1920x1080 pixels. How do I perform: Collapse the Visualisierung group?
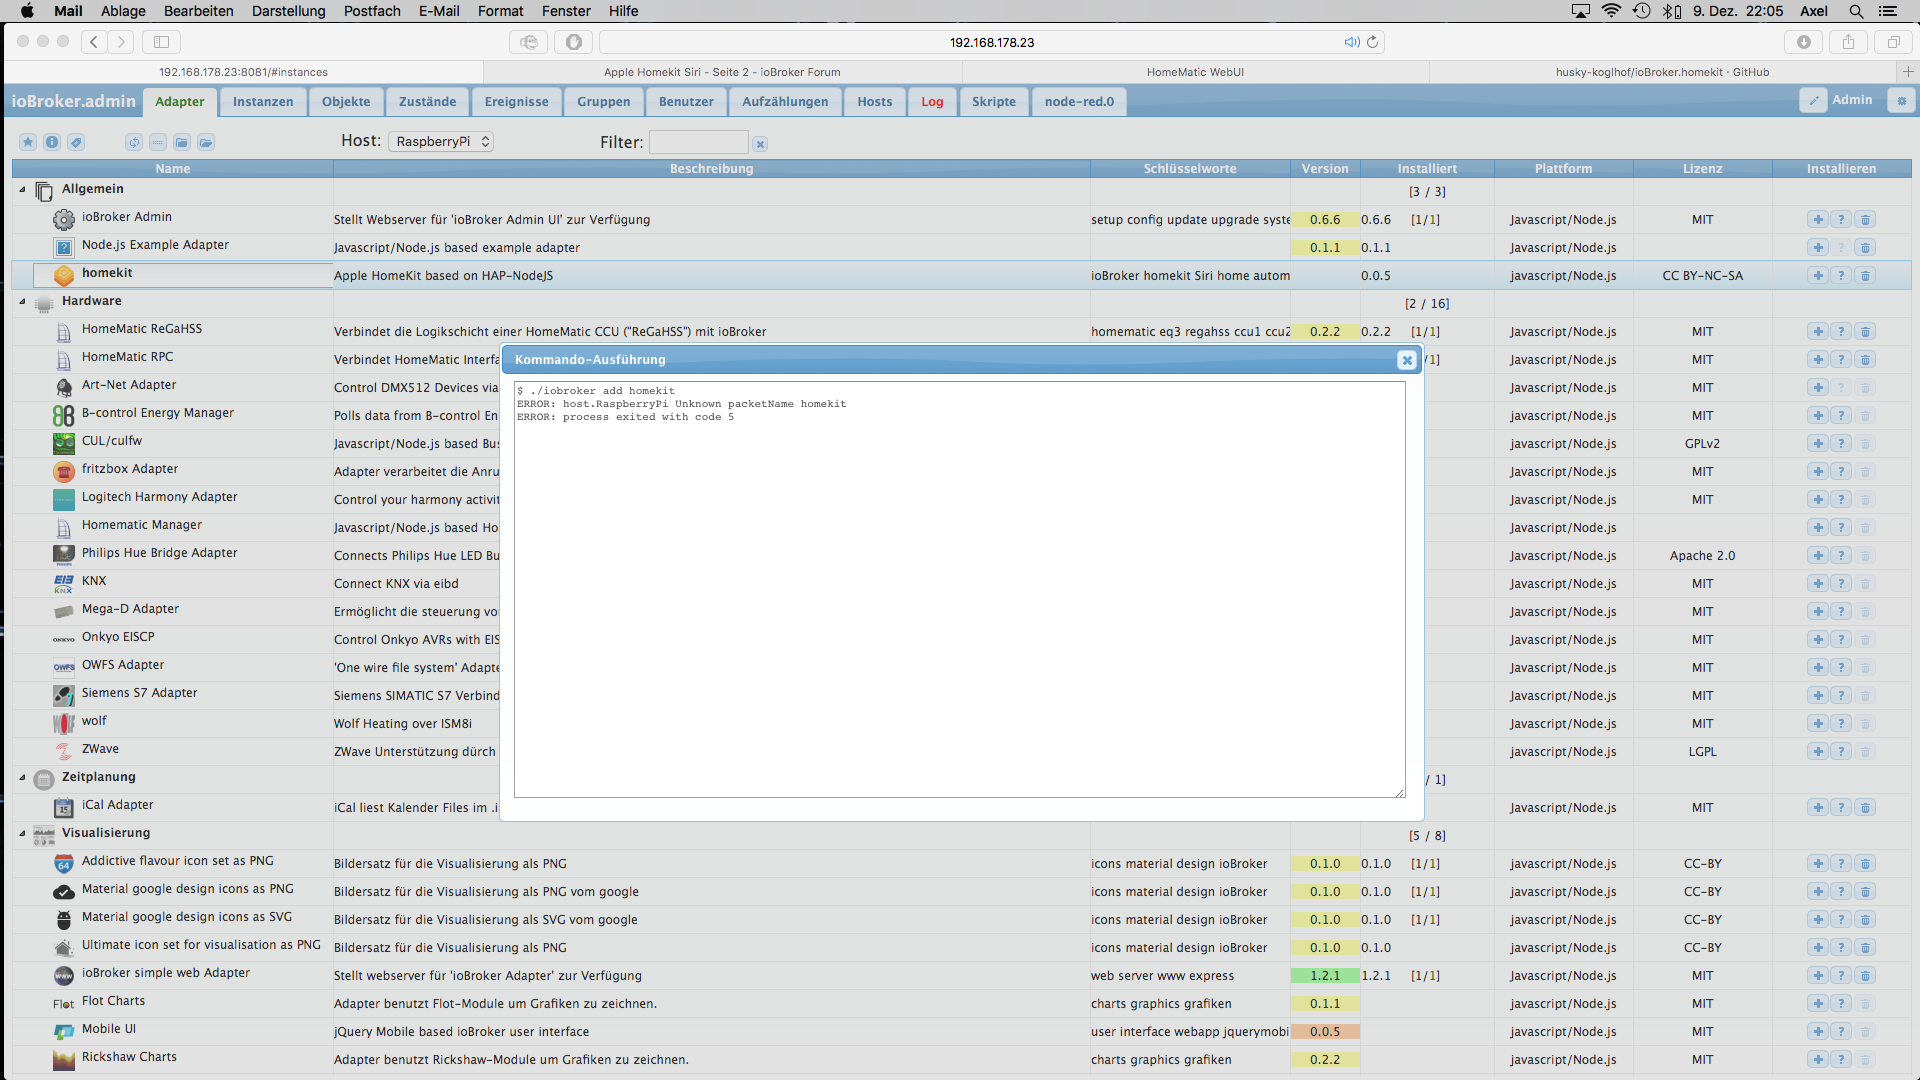22,833
